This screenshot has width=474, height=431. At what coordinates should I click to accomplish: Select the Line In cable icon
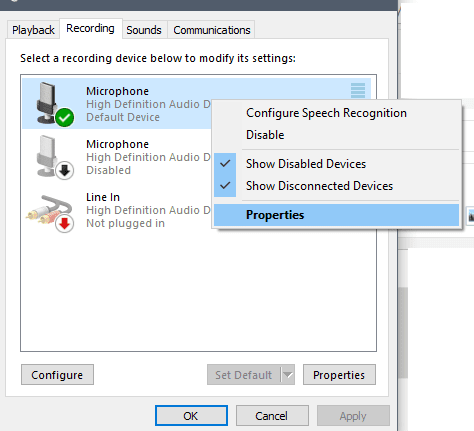point(50,212)
